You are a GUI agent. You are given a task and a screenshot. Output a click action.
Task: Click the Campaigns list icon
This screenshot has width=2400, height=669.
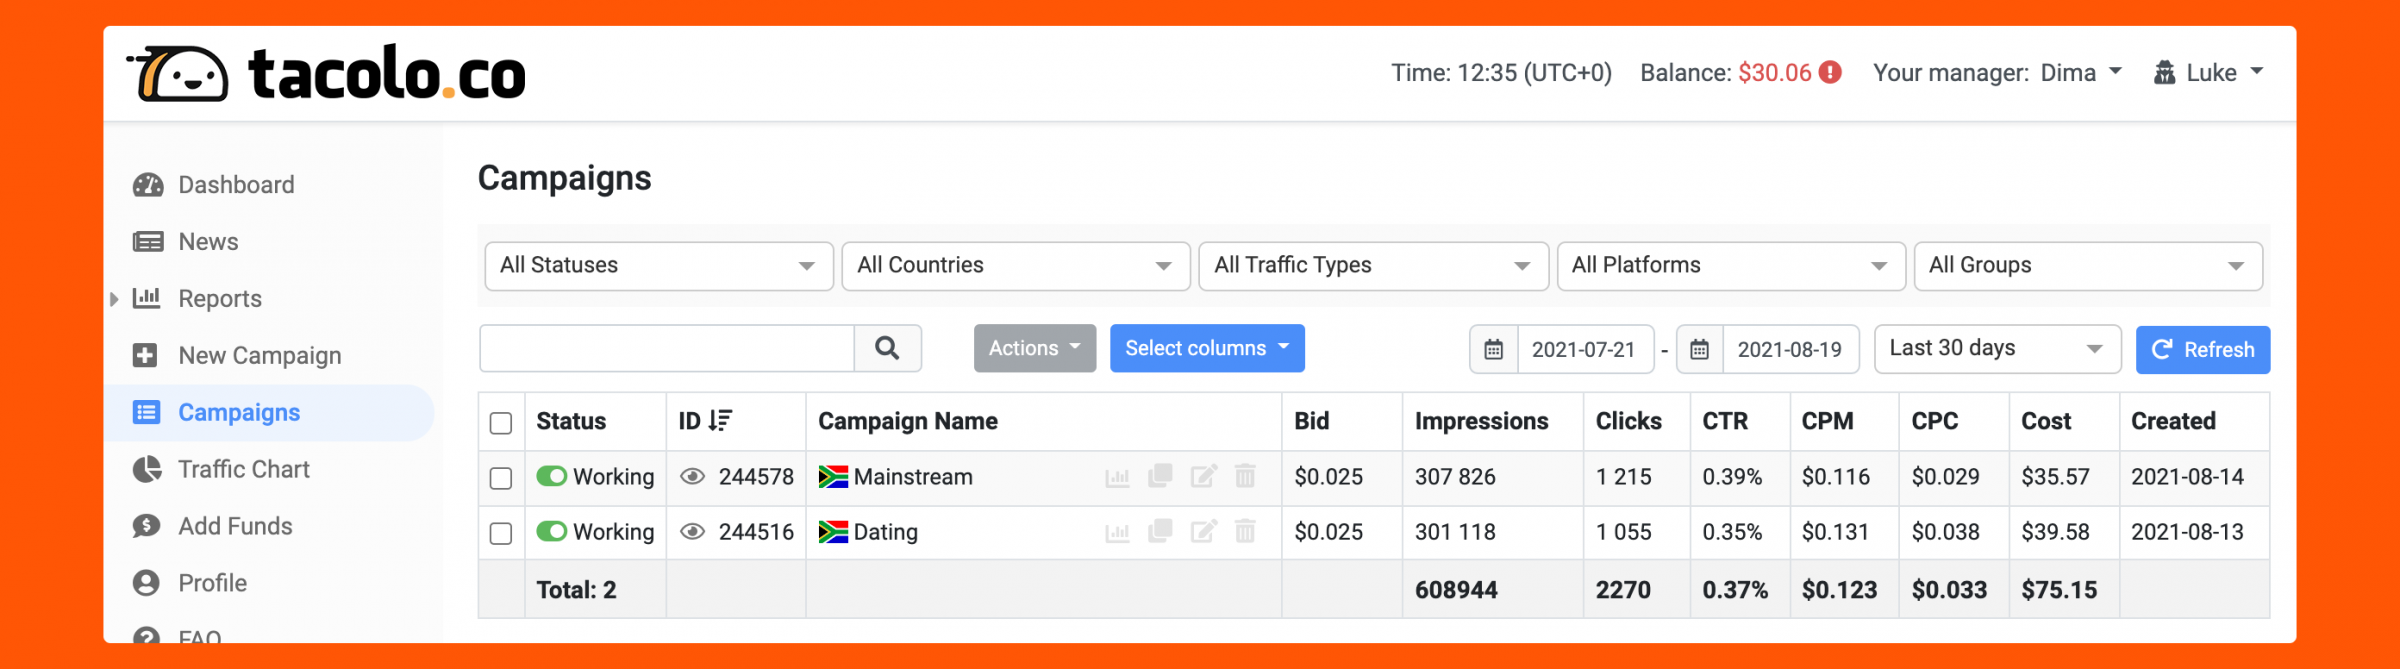point(147,412)
